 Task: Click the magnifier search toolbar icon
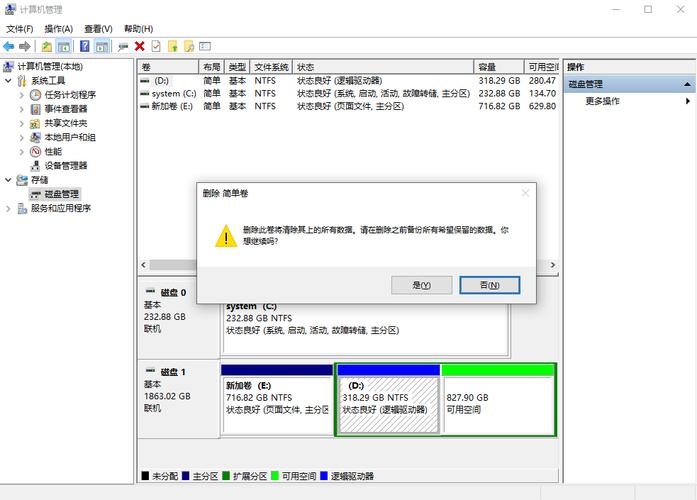point(189,46)
